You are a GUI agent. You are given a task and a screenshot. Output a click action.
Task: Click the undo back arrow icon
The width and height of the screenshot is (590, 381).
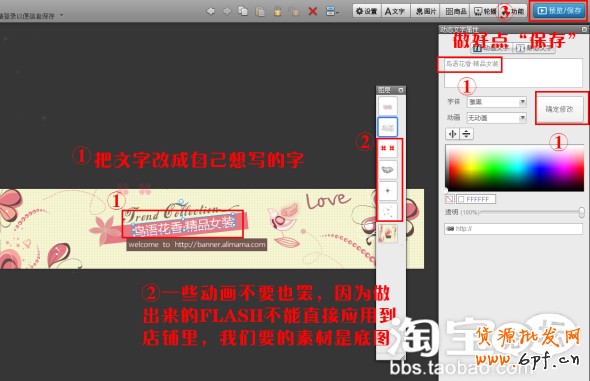(x=211, y=11)
